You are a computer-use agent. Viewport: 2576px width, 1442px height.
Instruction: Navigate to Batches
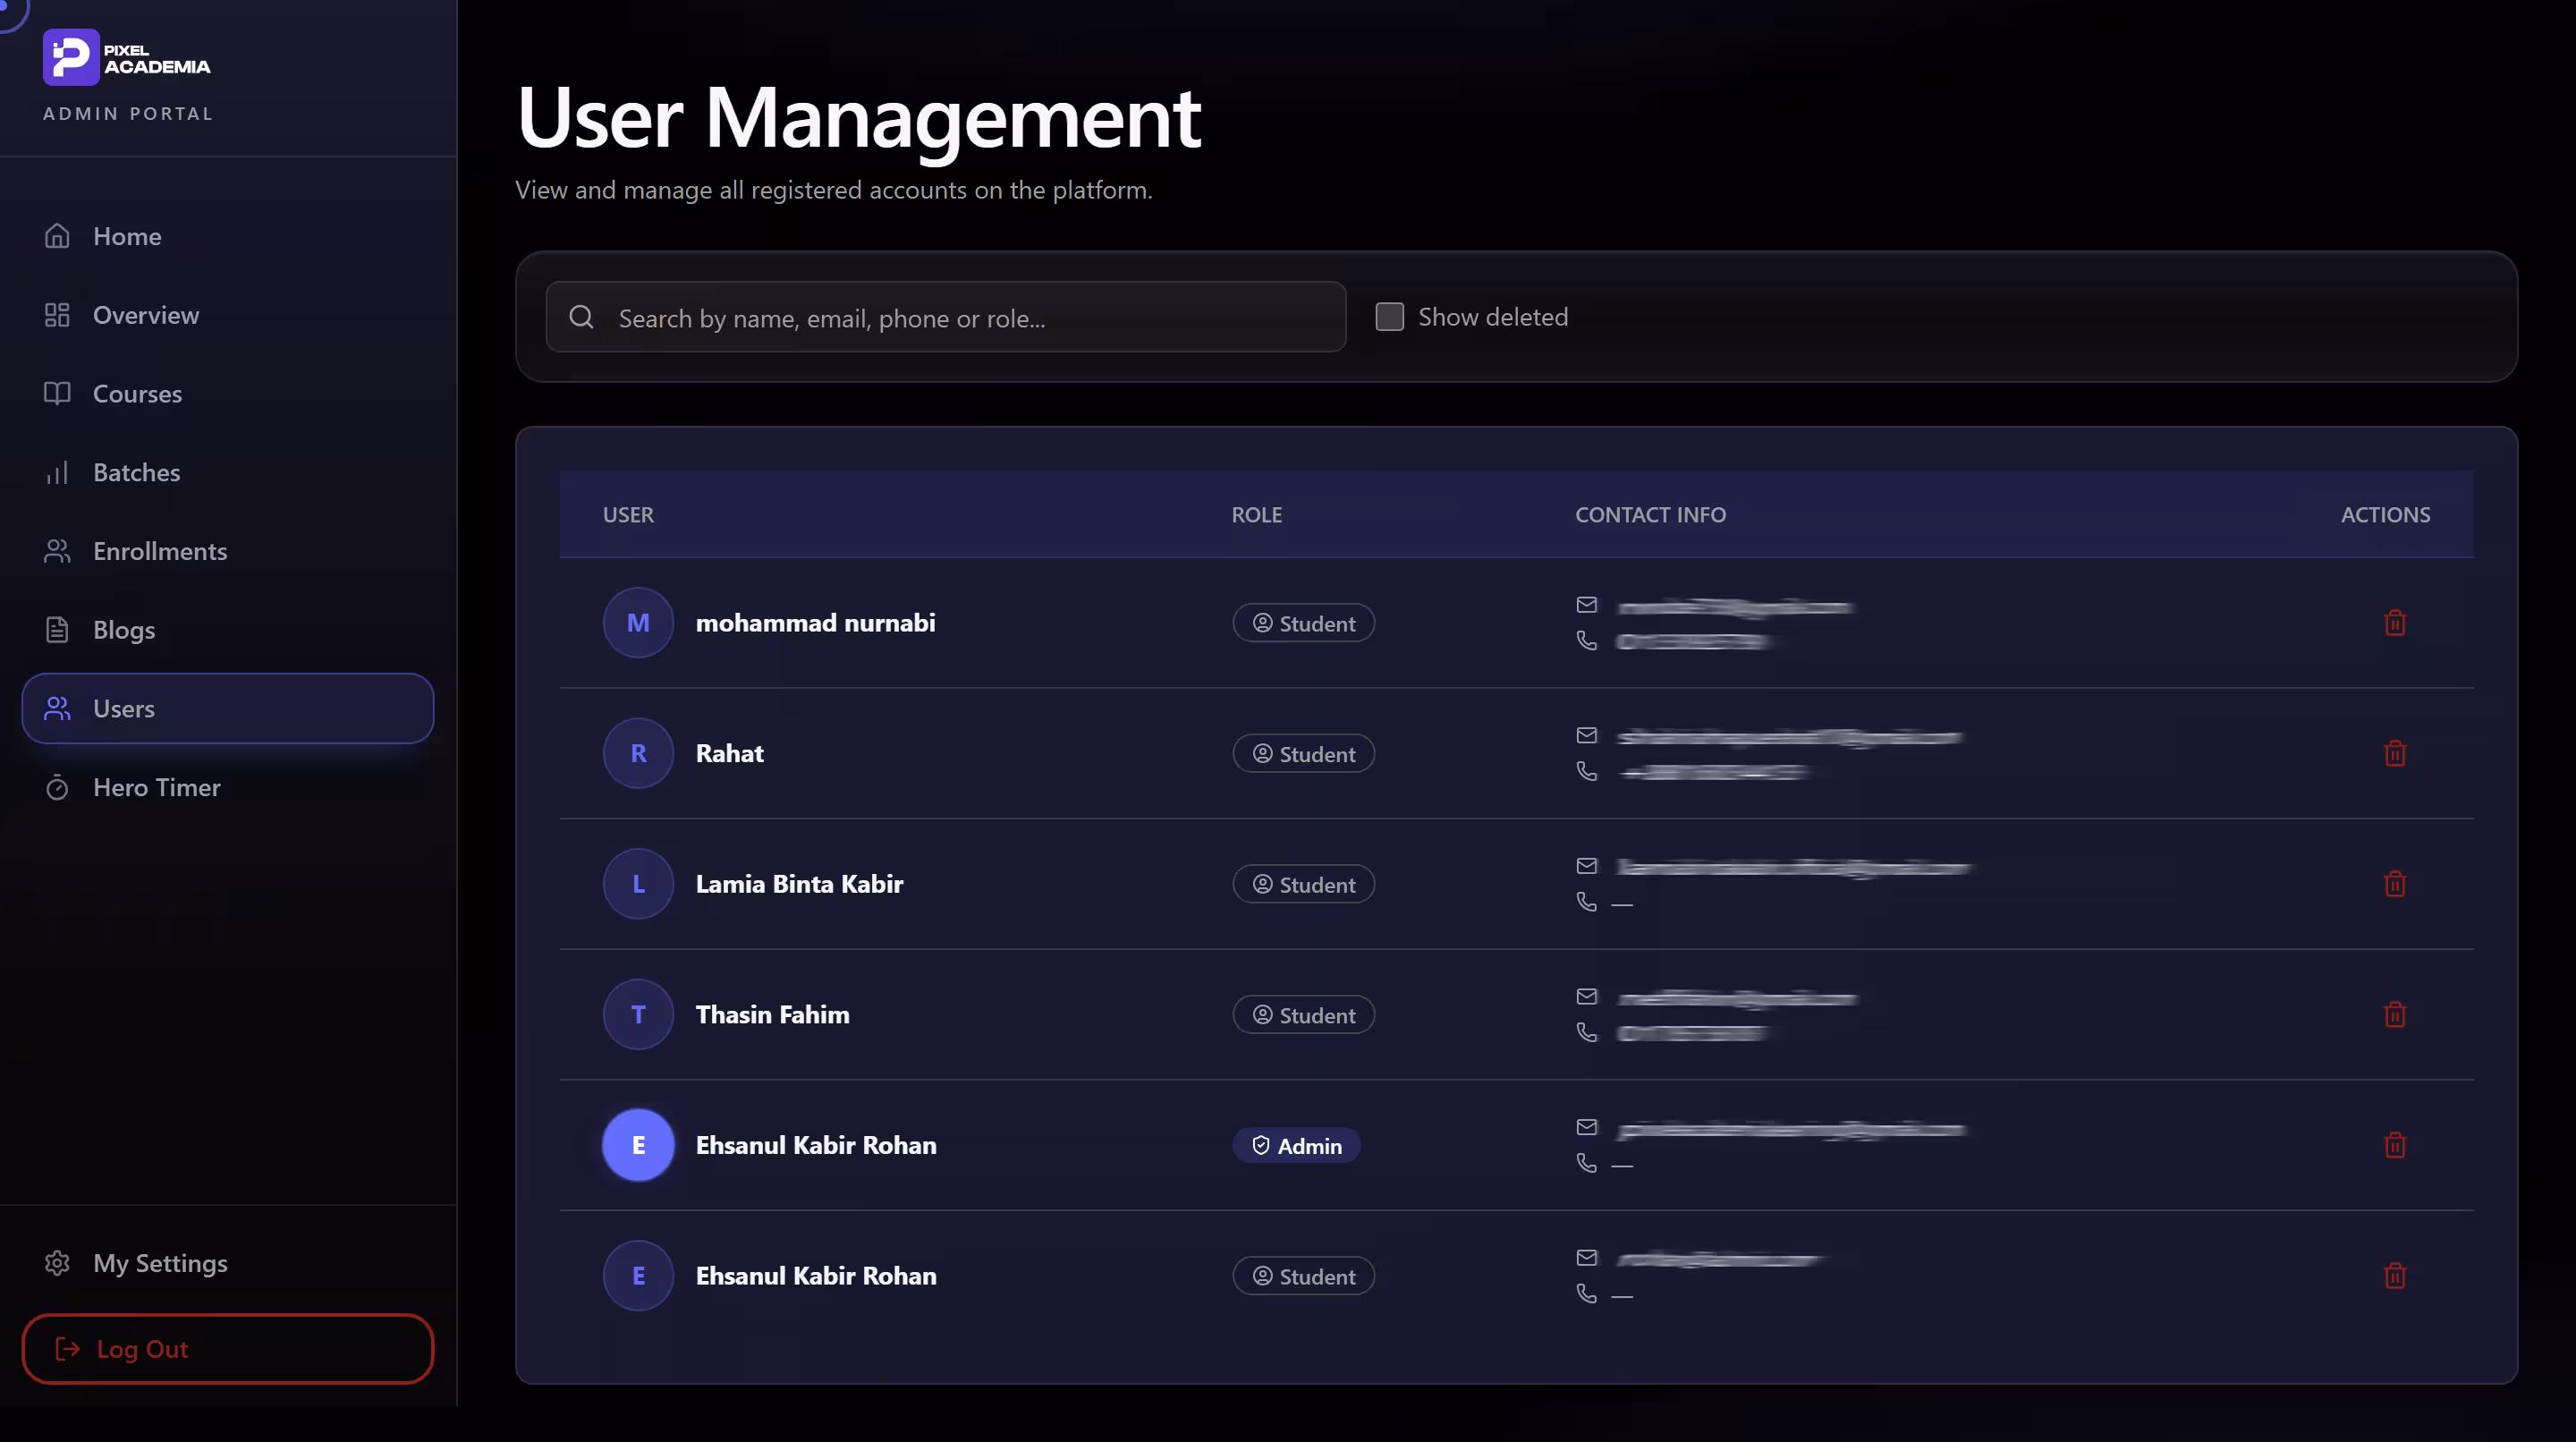(x=228, y=472)
